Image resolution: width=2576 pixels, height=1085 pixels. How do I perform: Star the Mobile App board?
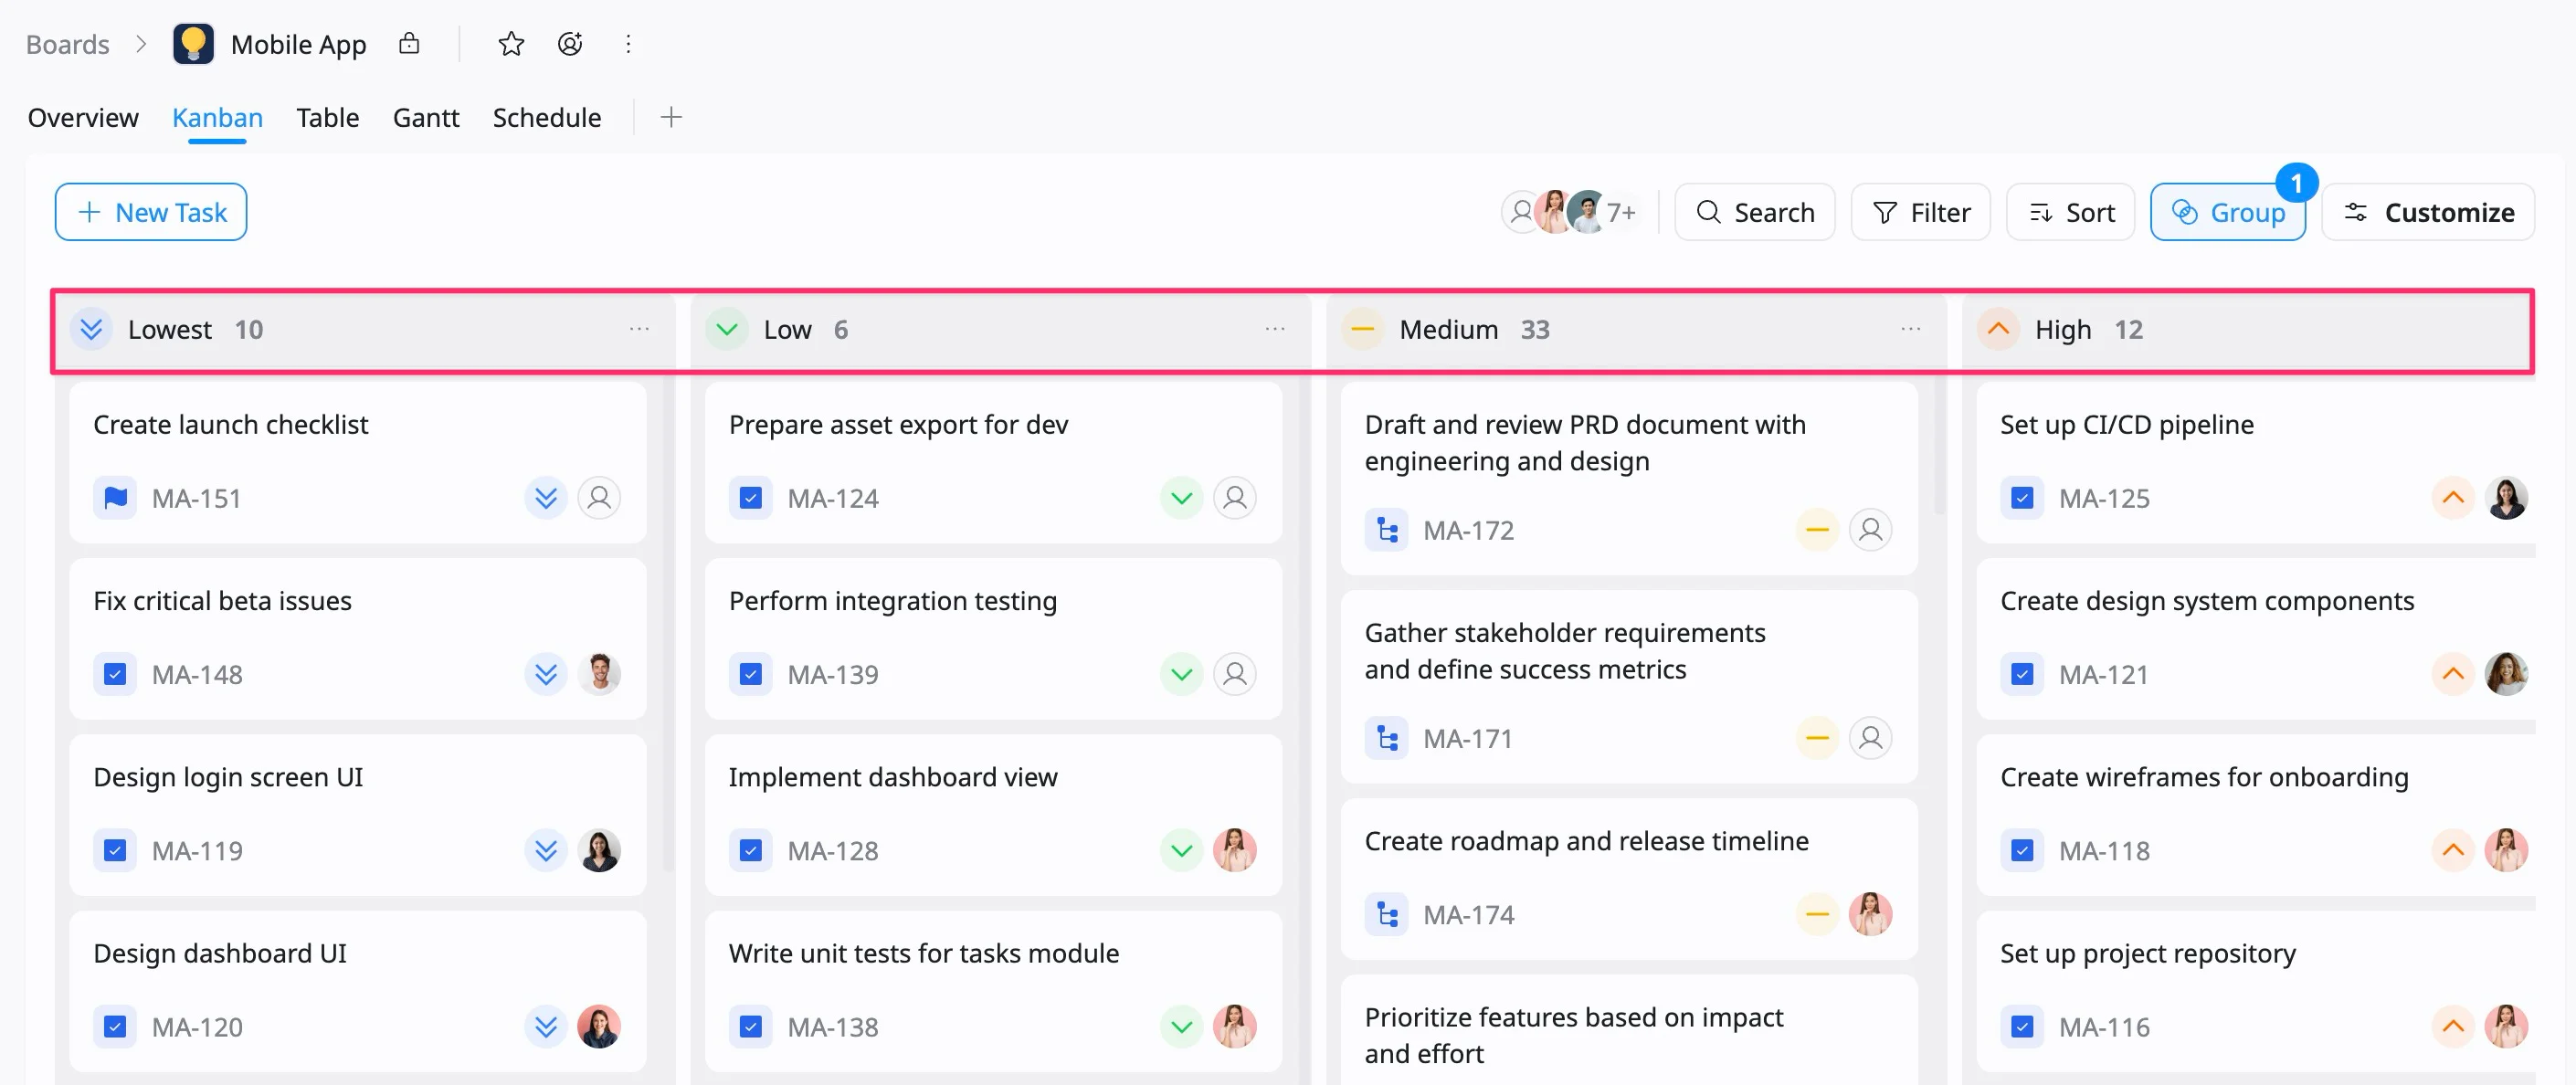(511, 44)
